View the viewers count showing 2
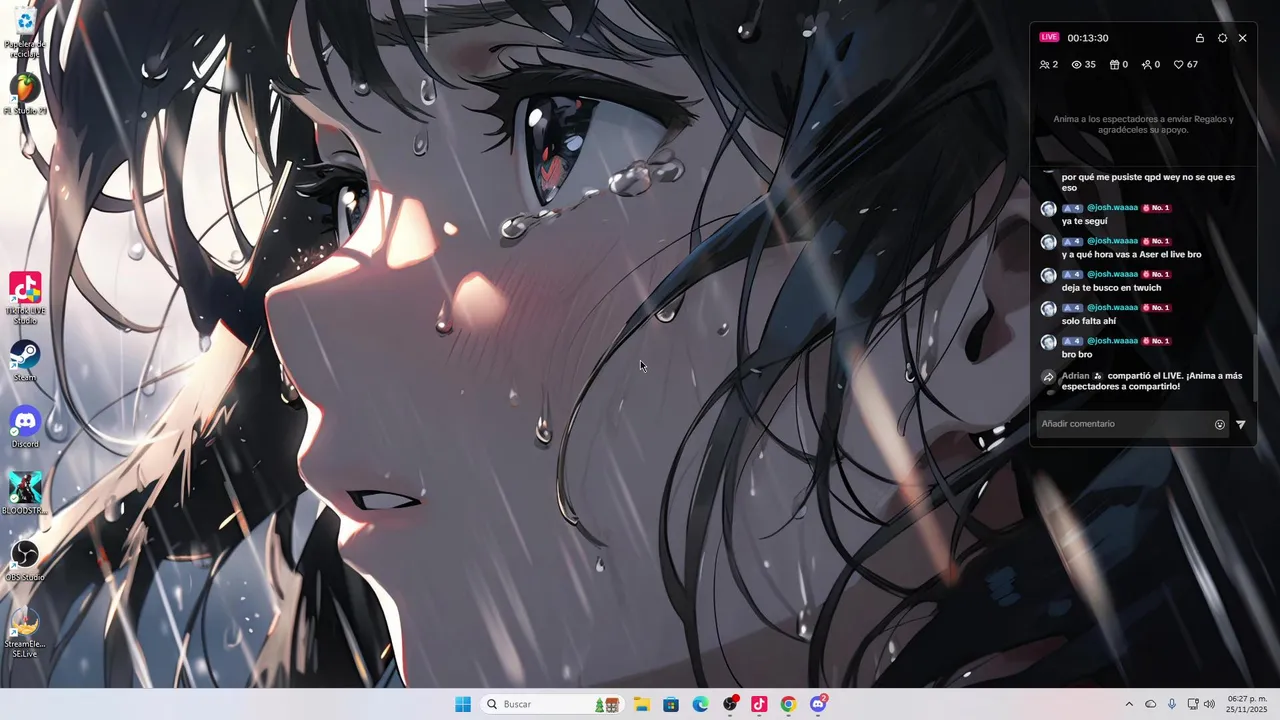1280x720 pixels. [x=1048, y=64]
